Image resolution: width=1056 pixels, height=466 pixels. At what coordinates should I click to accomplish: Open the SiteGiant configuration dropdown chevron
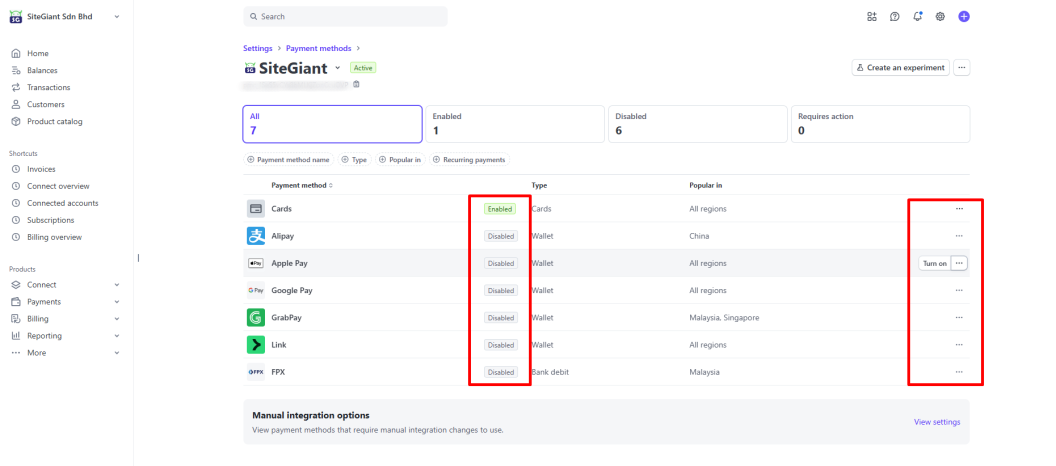(x=338, y=68)
